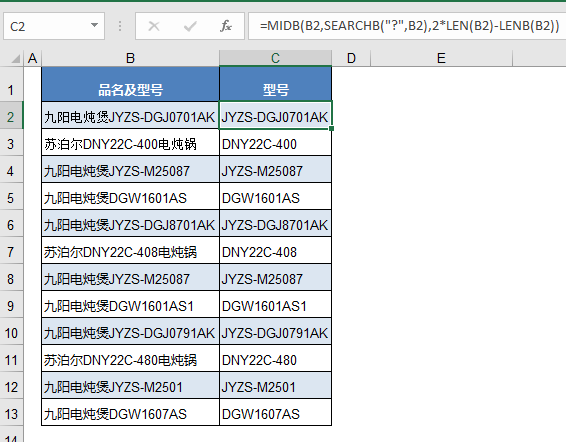Select cell 九阳电炖煲DGW1601AS in row 5
Viewport: 566px width, 442px height.
coord(130,196)
